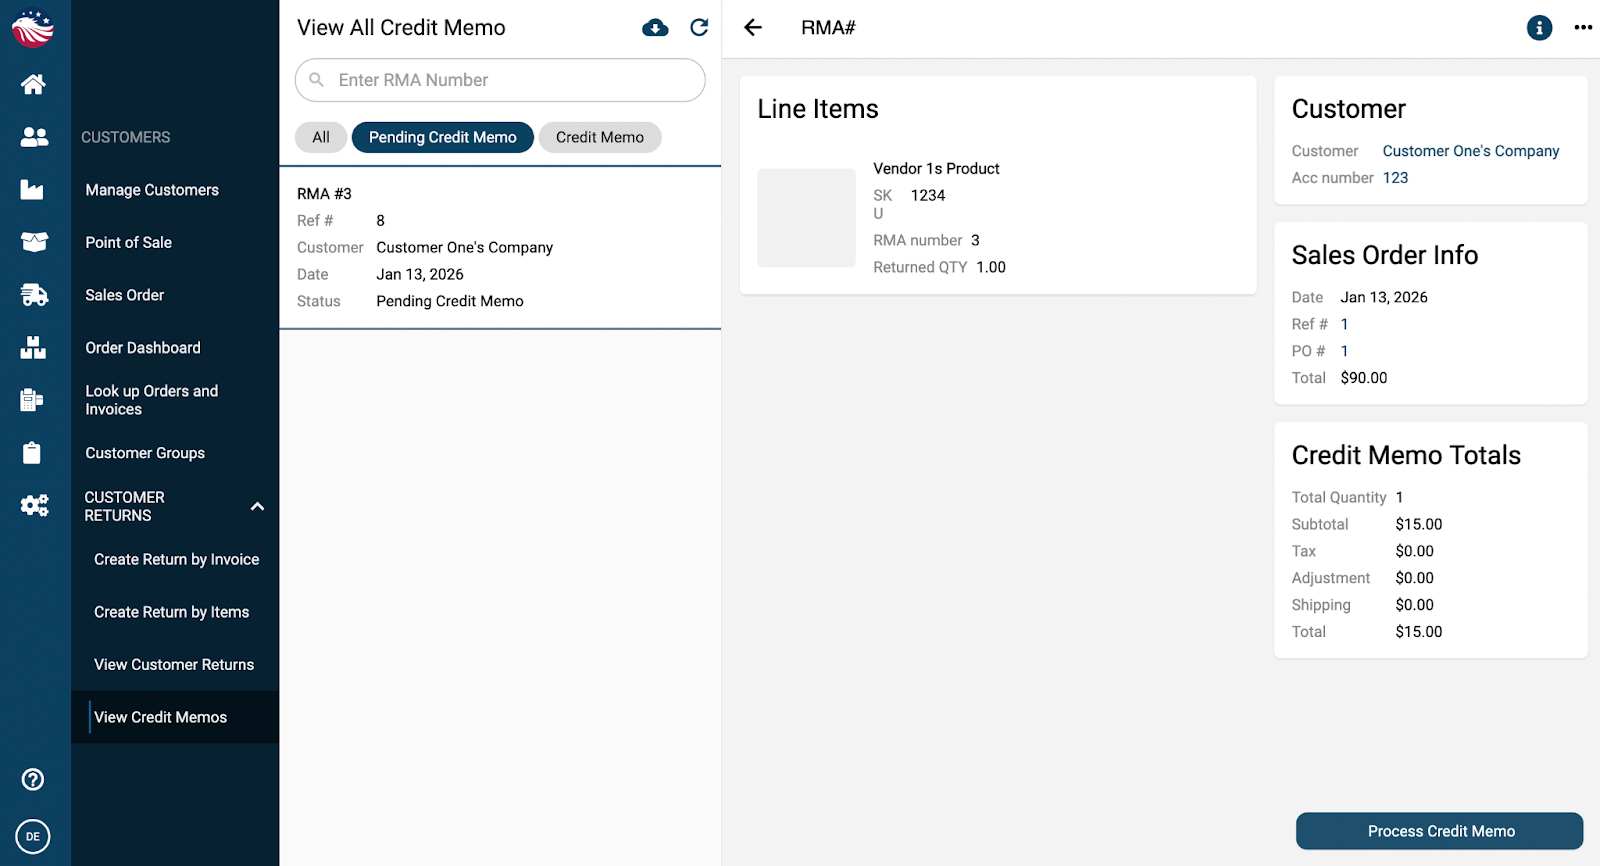Download credit memos with cloud icon
This screenshot has width=1600, height=866.
pos(655,28)
